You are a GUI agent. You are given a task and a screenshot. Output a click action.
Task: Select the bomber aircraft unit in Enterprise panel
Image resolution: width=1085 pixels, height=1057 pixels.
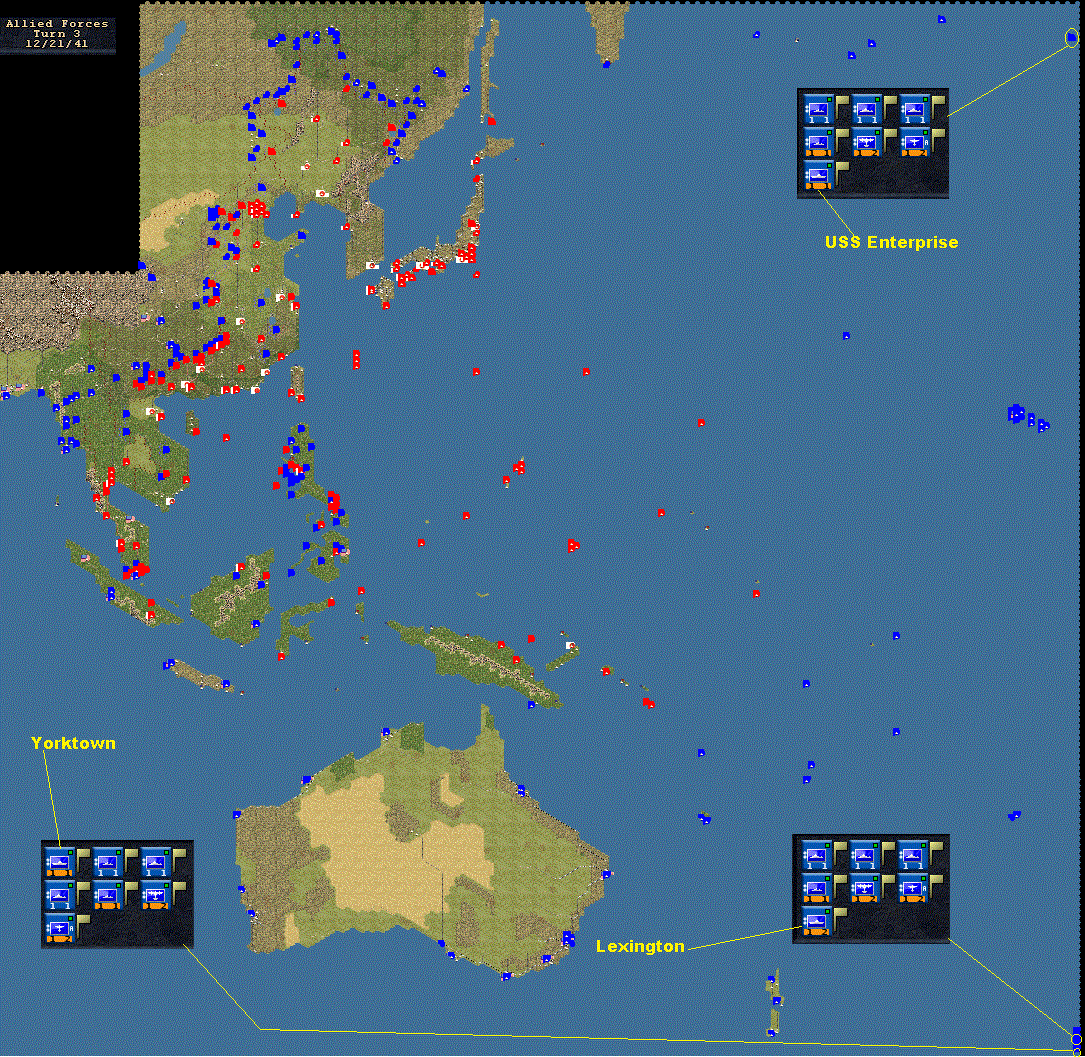click(x=865, y=143)
